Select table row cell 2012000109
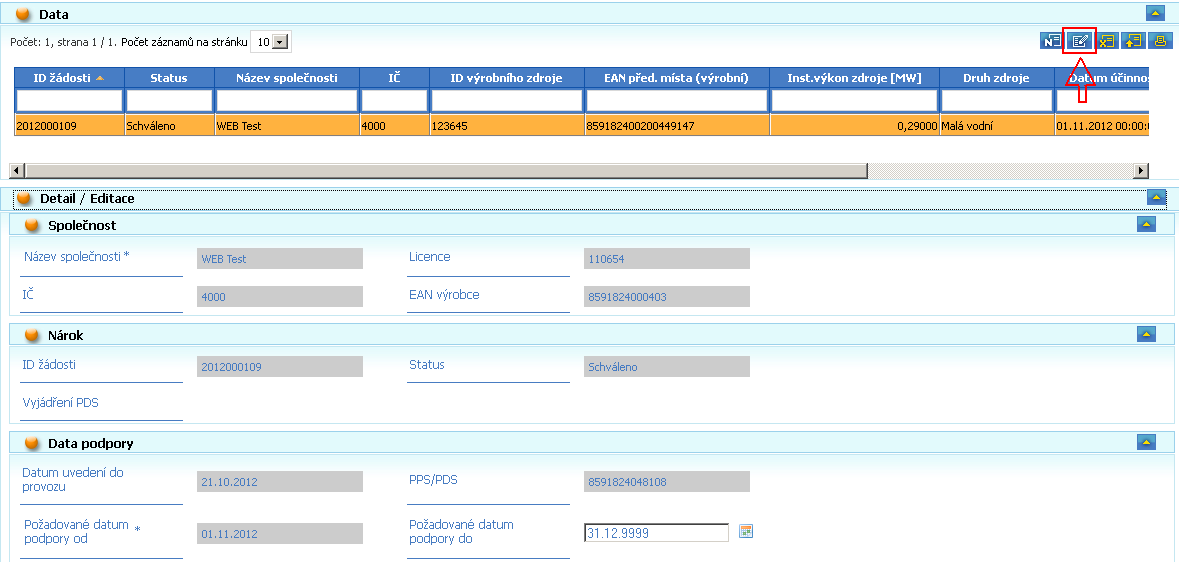1179x562 pixels. pos(69,126)
